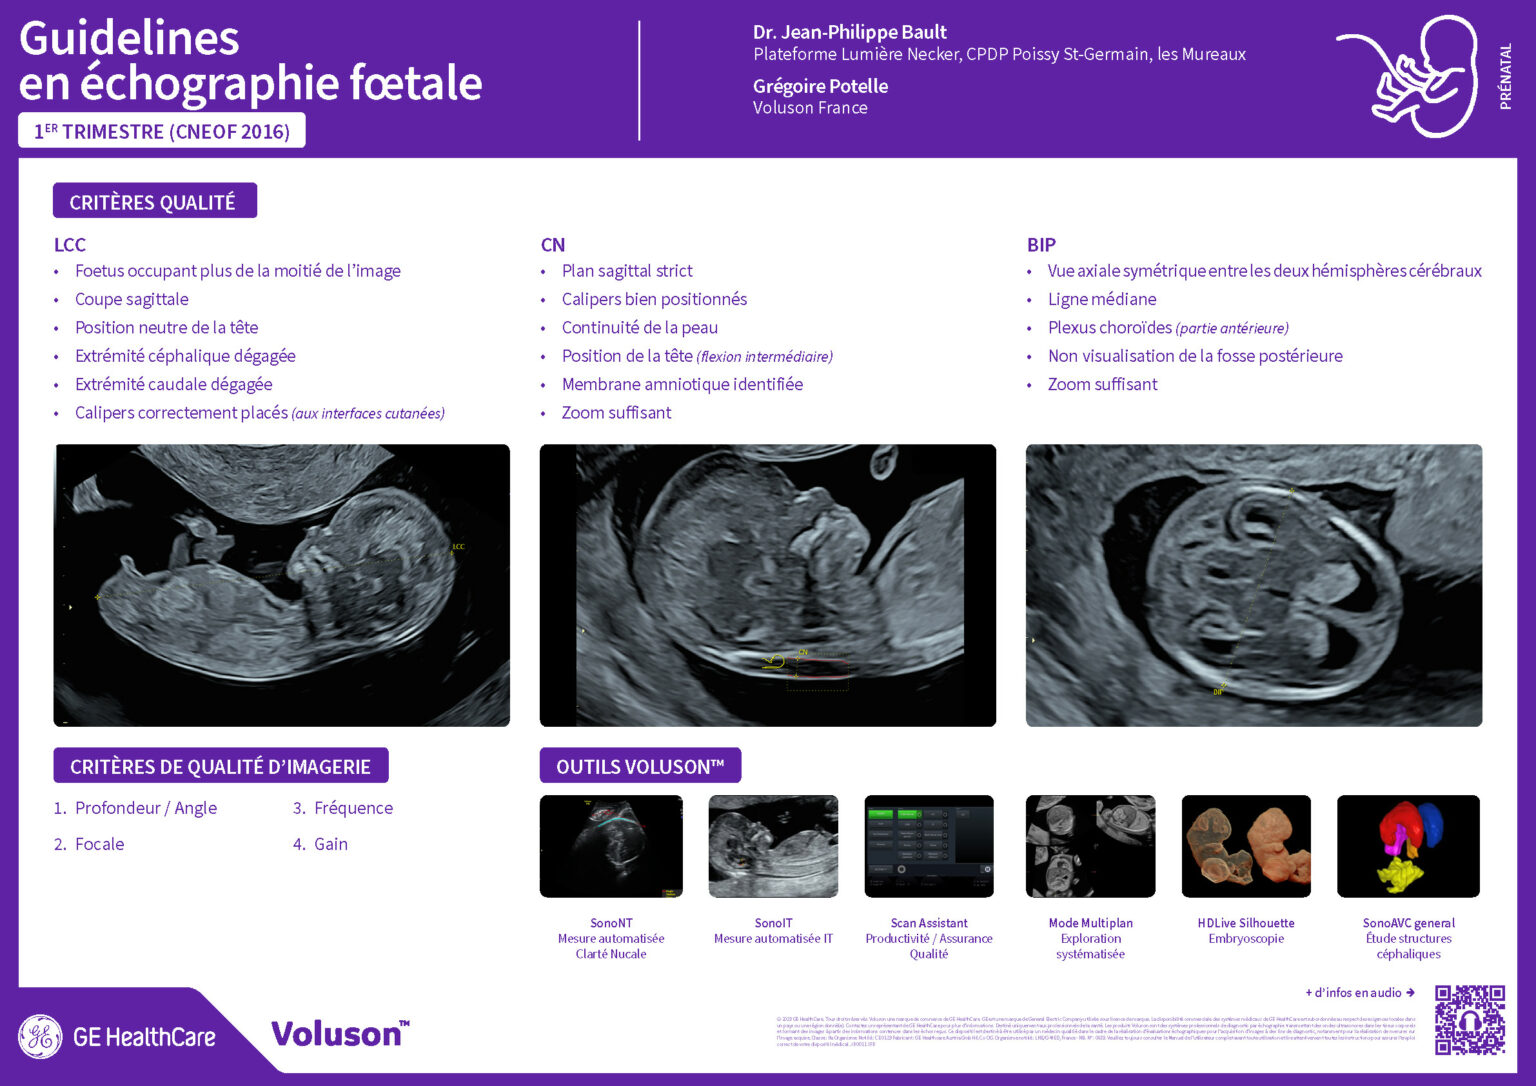Open the SonoIT tool thumbnail

[773, 846]
